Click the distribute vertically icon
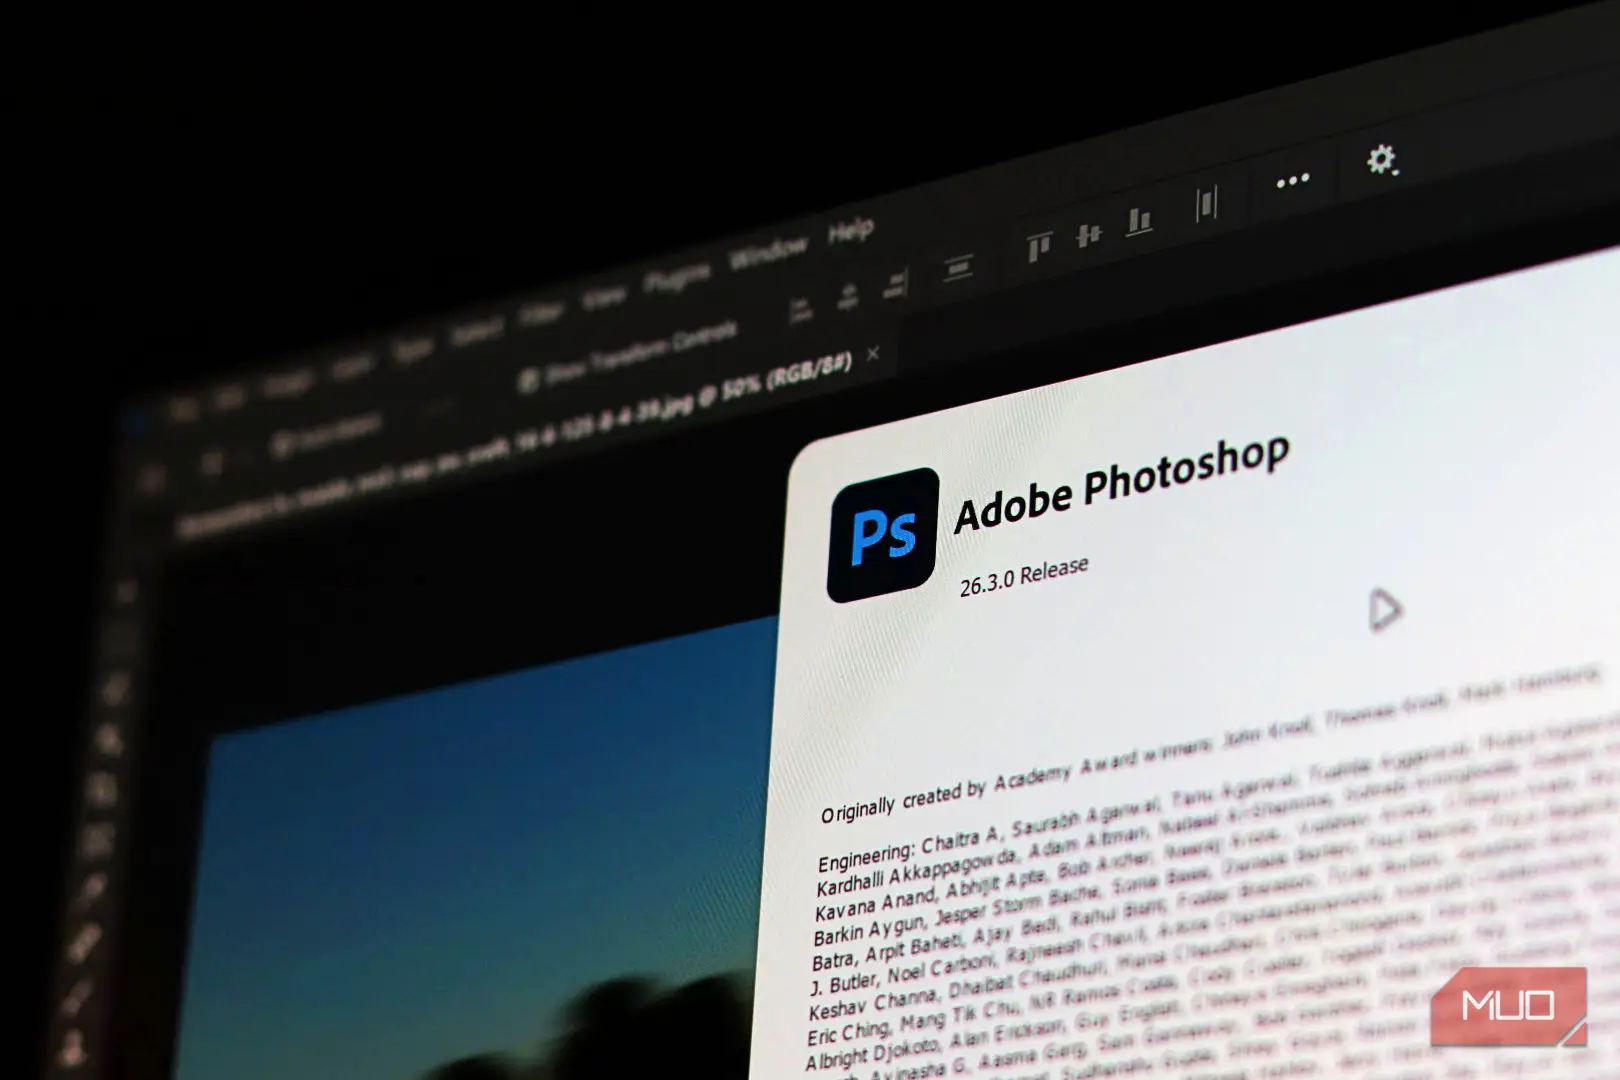The width and height of the screenshot is (1620, 1080). tap(958, 267)
